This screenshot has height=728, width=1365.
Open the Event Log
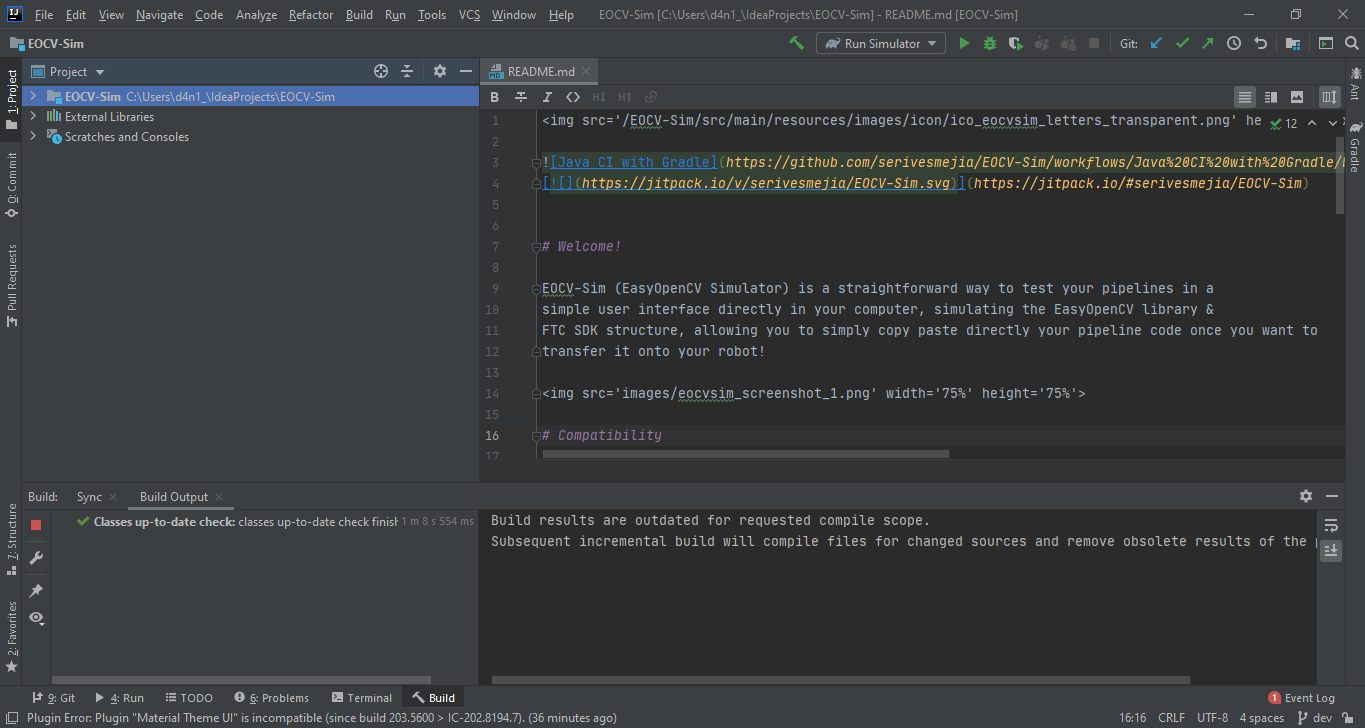1301,698
